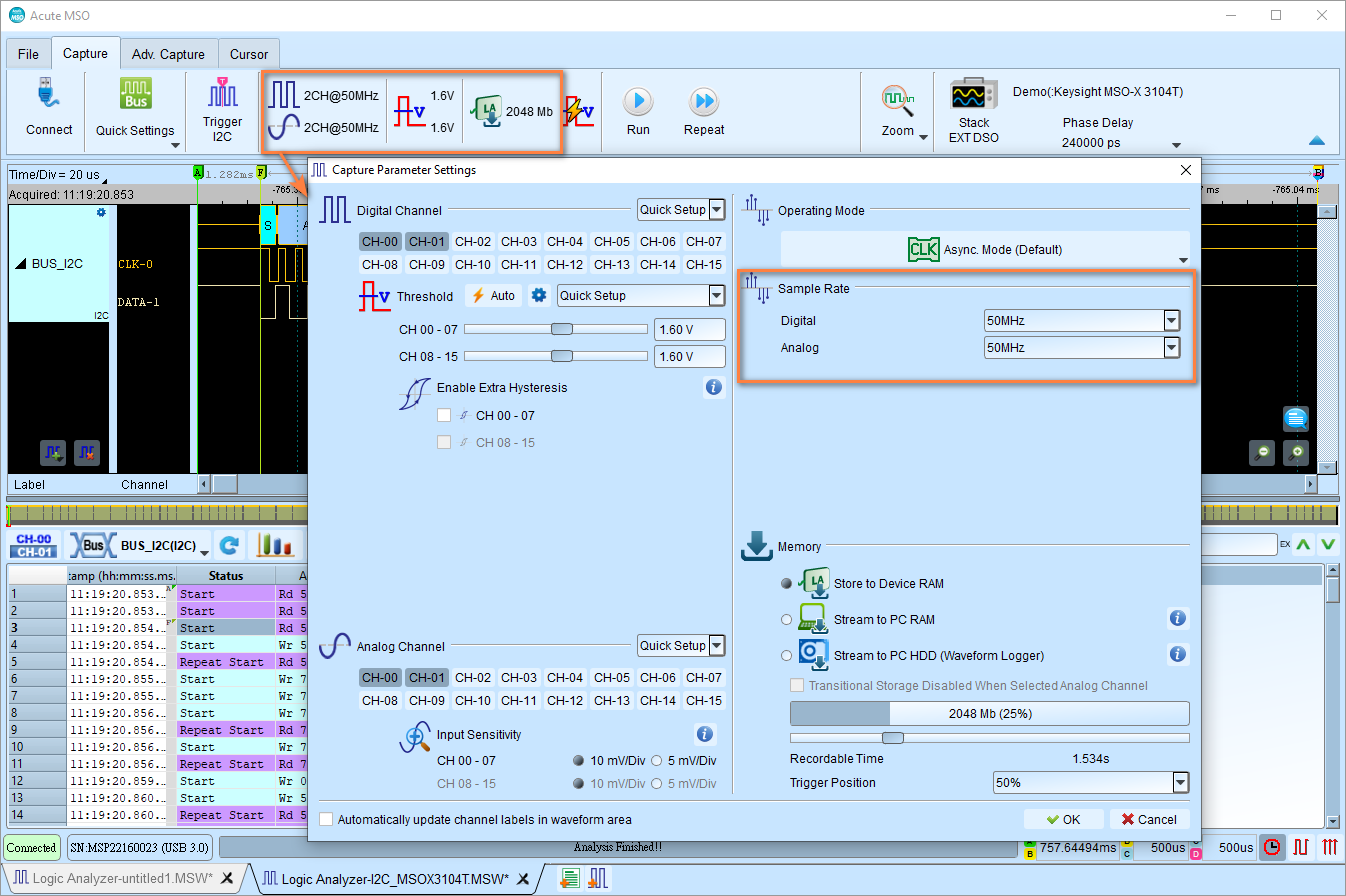The width and height of the screenshot is (1346, 896).
Task: Click the blue chat bubble icon
Action: coord(1296,418)
